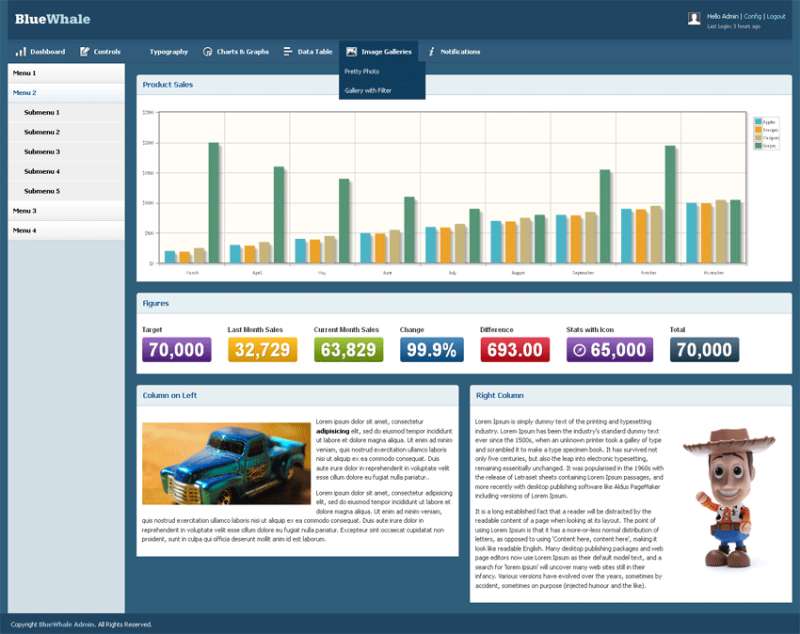Viewport: 800px width, 634px height.
Task: Choose Gallery with Filter menu entry
Action: pos(368,91)
